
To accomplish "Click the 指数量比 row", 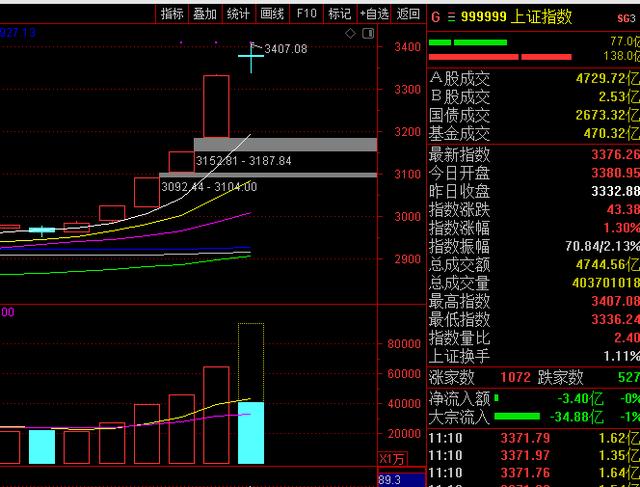I will (534, 338).
